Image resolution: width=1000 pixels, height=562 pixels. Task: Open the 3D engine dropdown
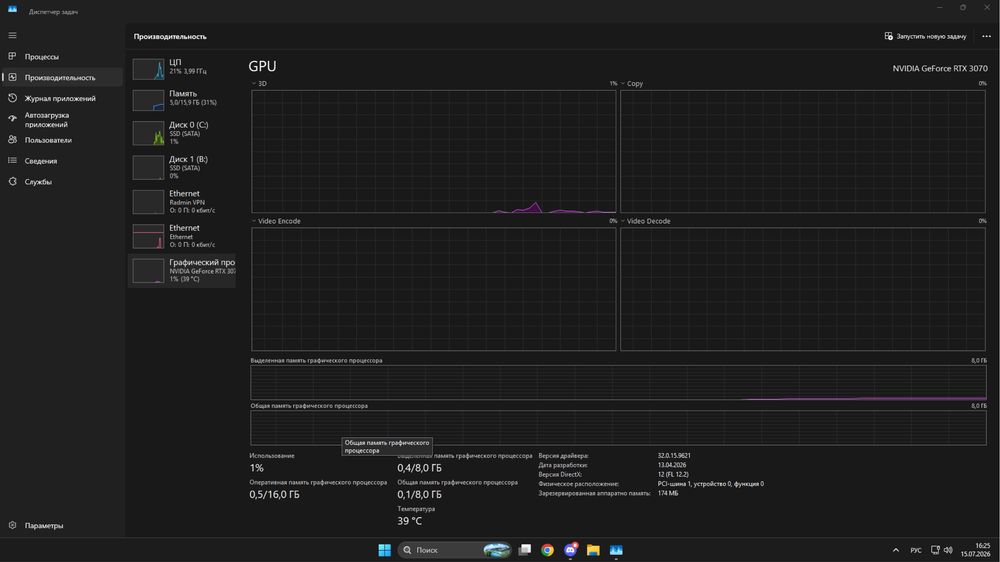(259, 84)
